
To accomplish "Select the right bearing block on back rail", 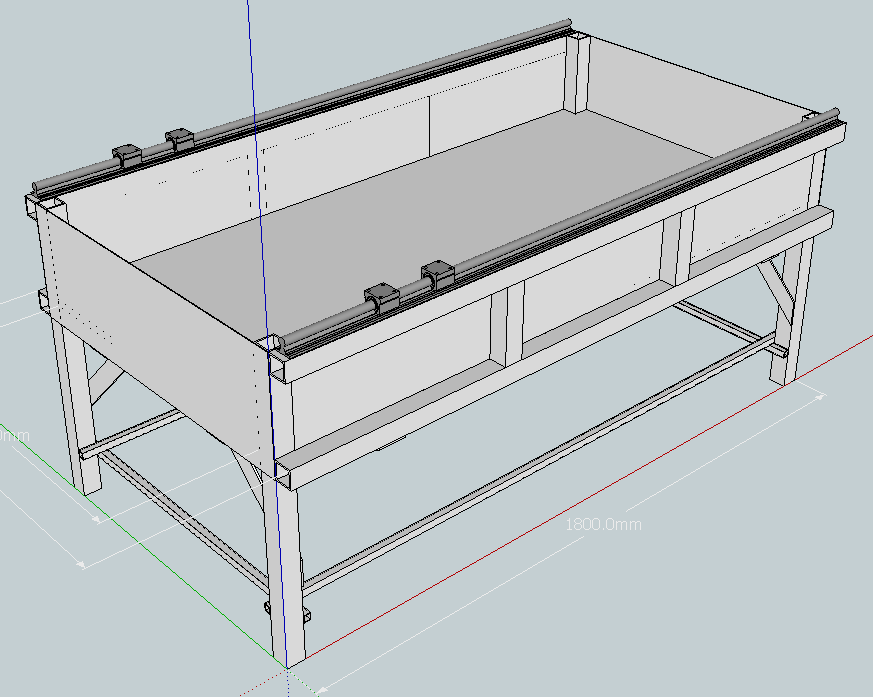I will point(179,137).
